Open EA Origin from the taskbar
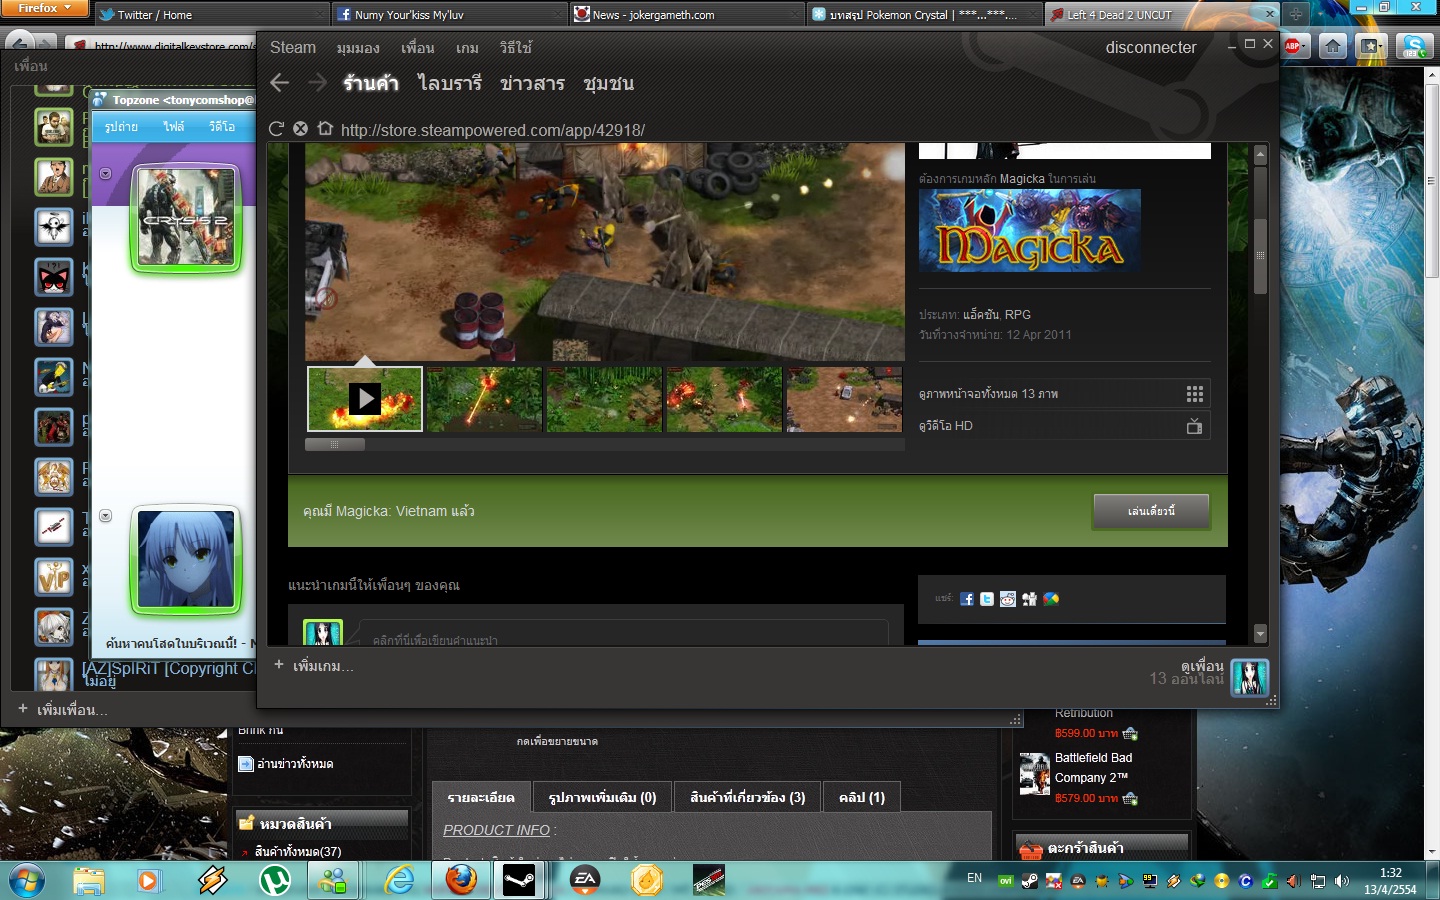Screen dimensions: 1440x900 585,881
